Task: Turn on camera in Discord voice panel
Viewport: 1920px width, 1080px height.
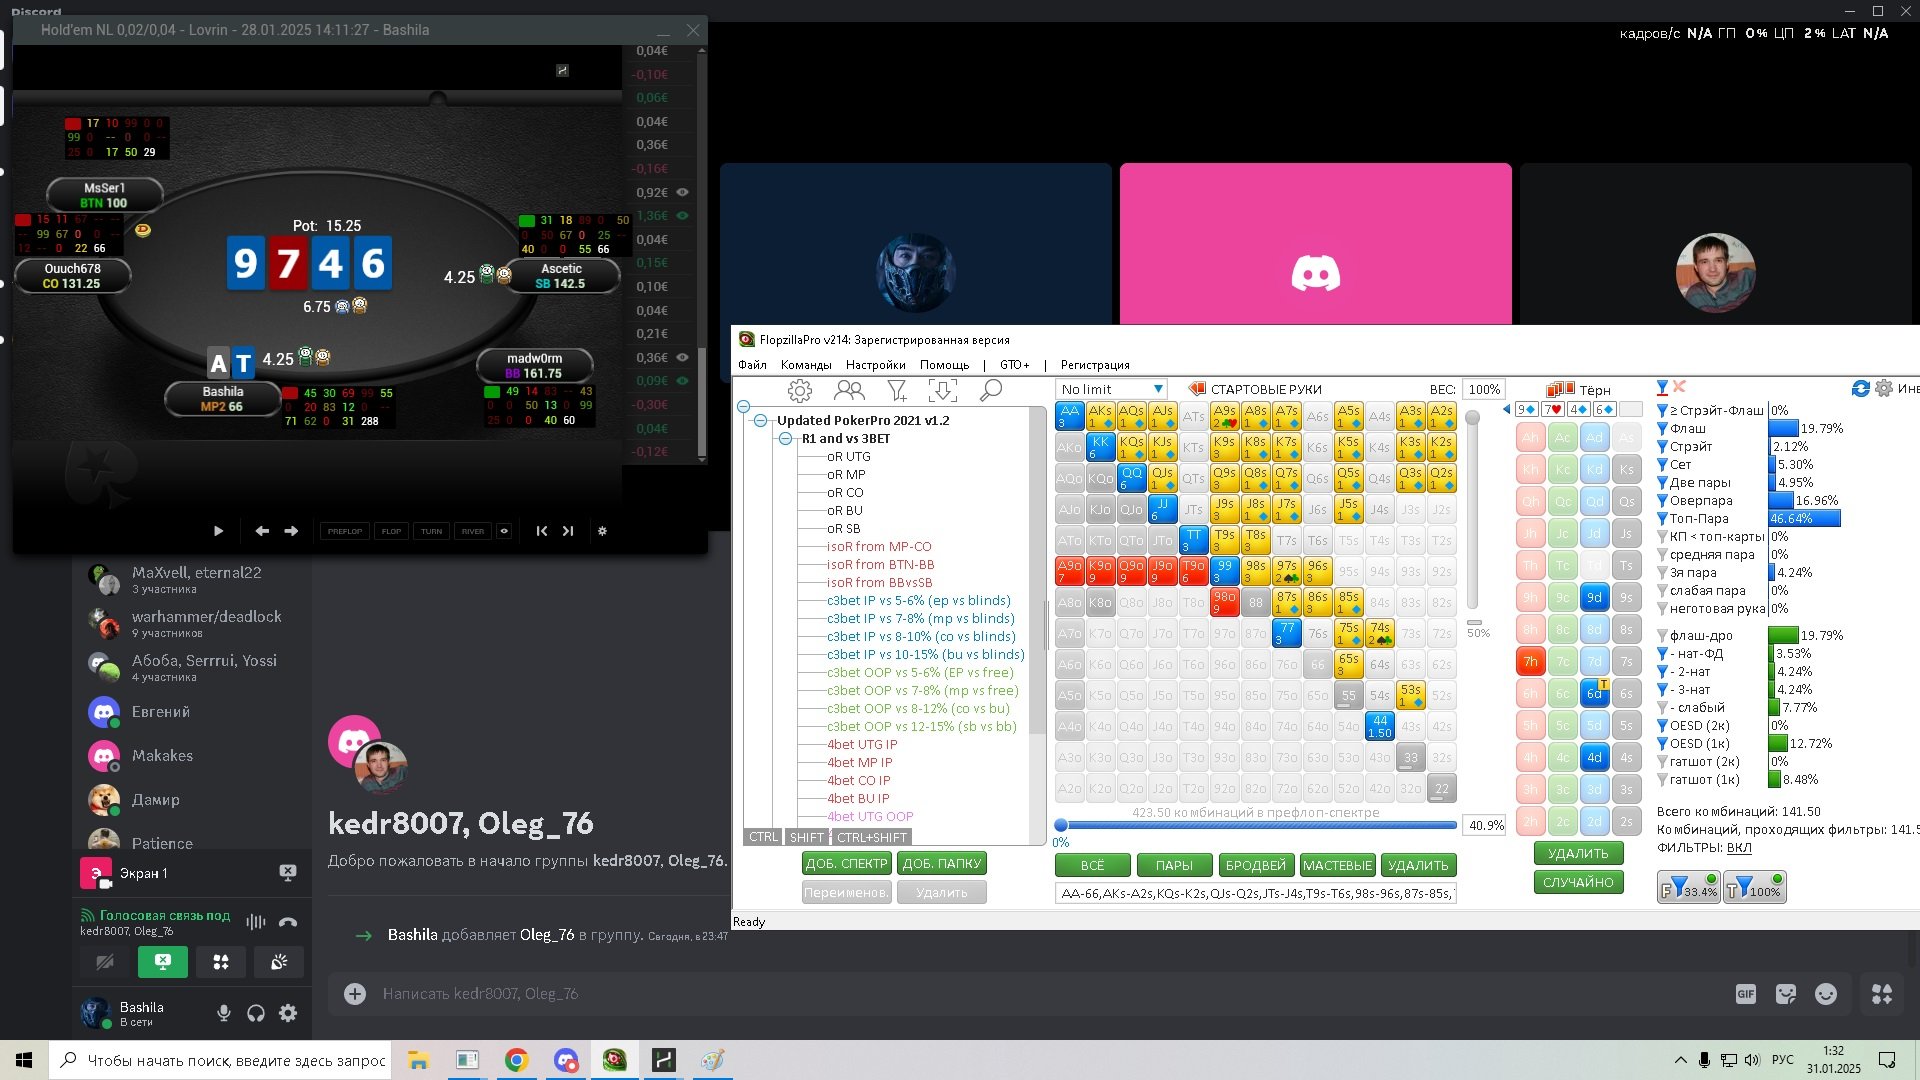Action: [x=104, y=962]
